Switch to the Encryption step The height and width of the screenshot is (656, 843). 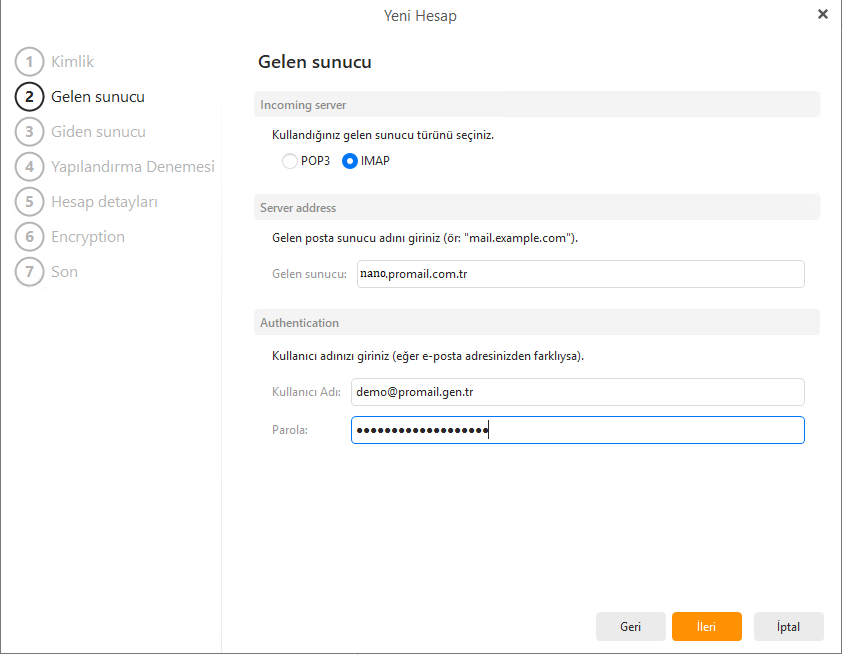[x=88, y=237]
